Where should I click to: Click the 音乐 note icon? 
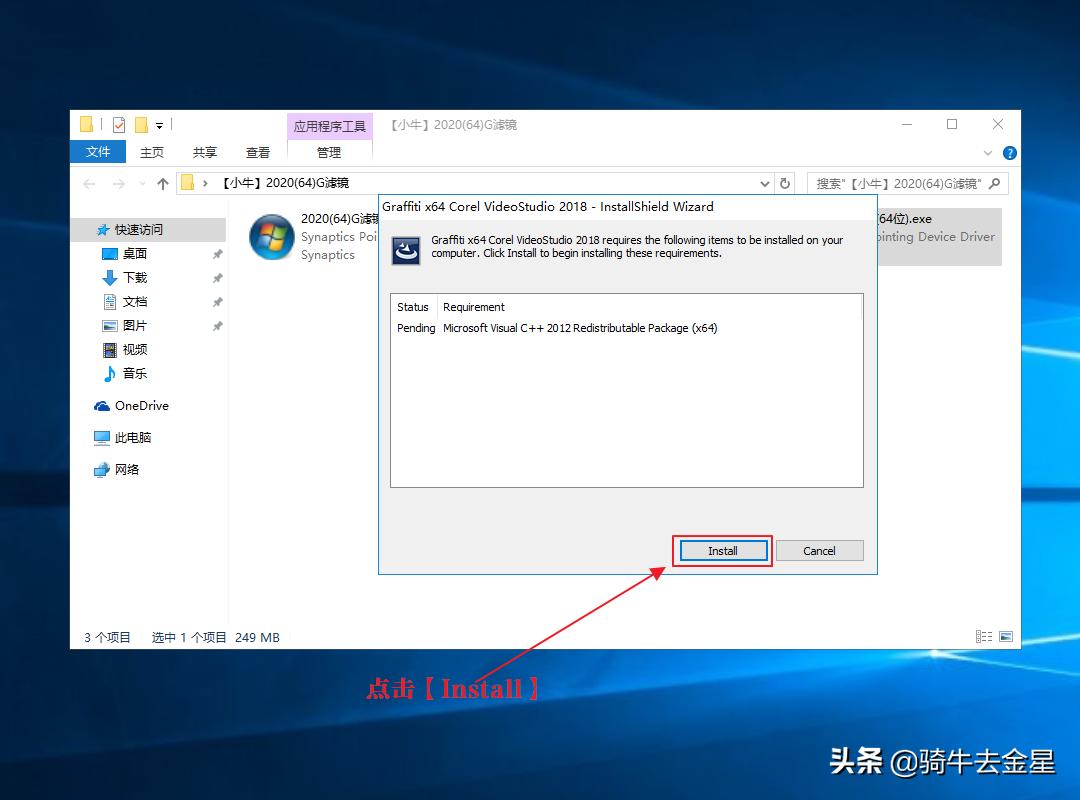coord(110,373)
